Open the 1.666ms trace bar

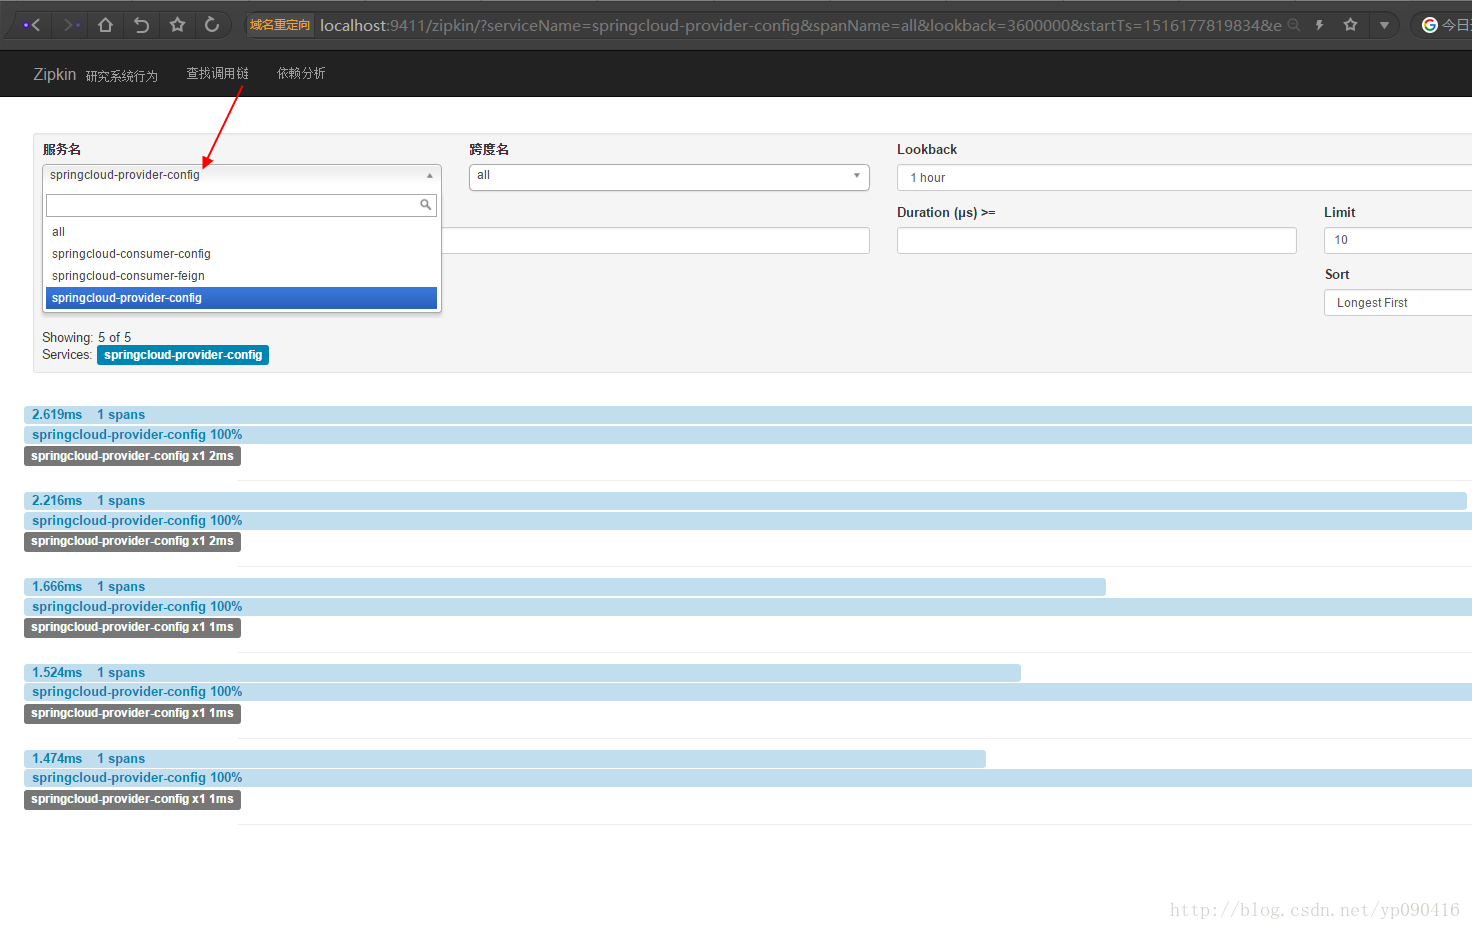[x=565, y=587]
